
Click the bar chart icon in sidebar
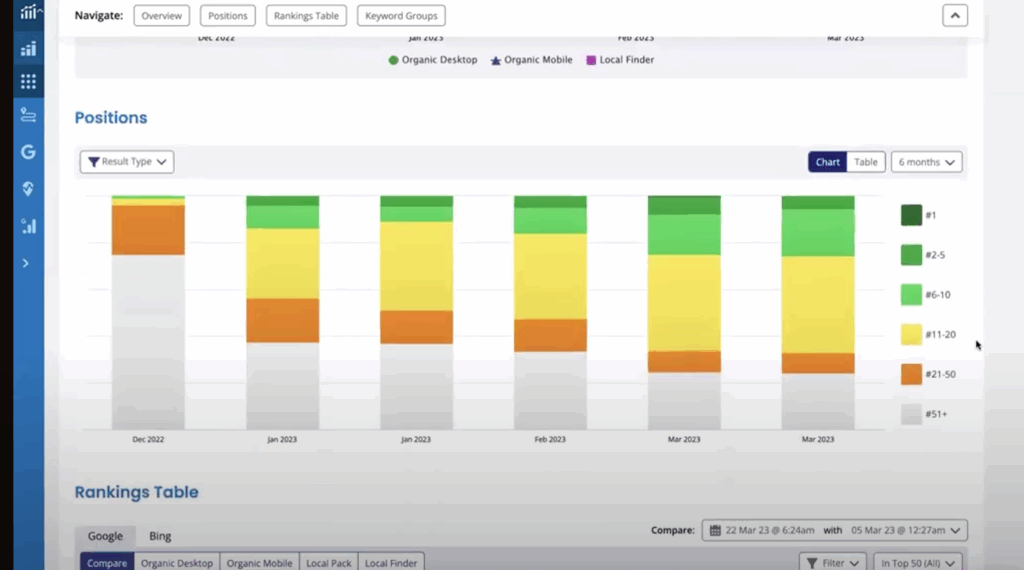click(x=28, y=49)
